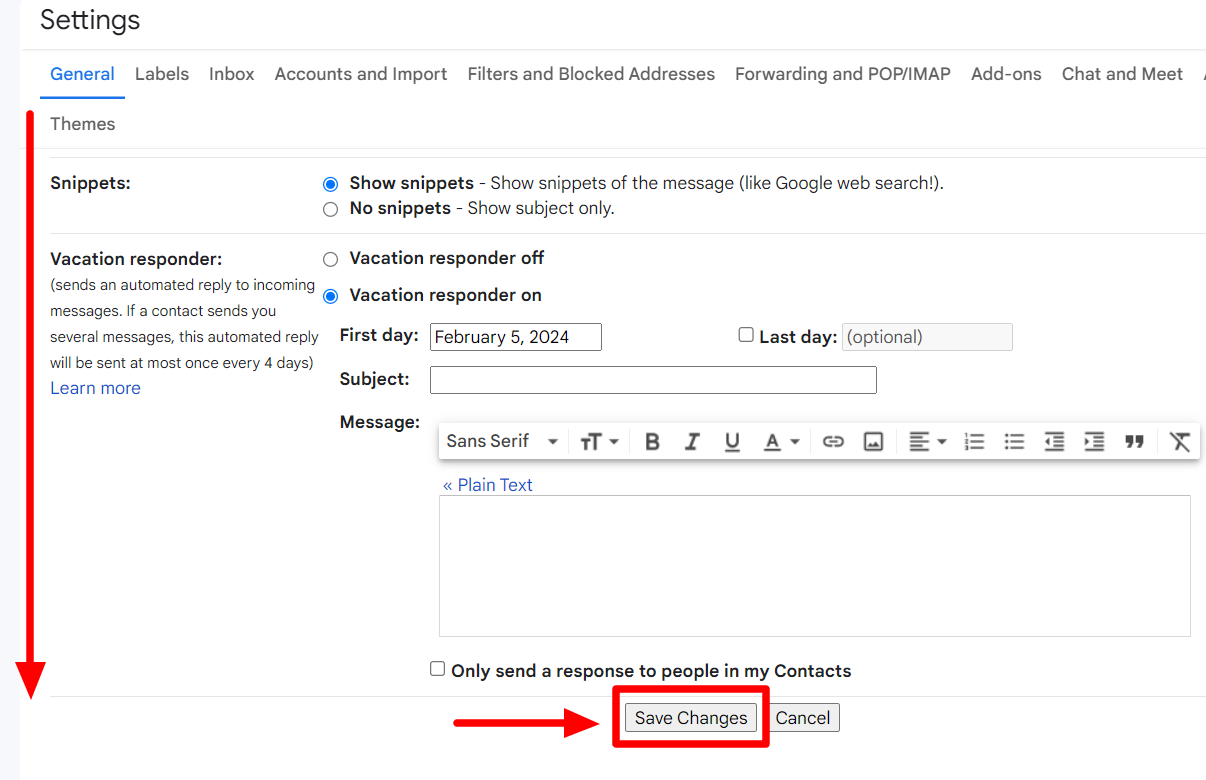Image resolution: width=1206 pixels, height=780 pixels.
Task: Open Forwarding and POP/IMAP tab
Action: coord(843,74)
